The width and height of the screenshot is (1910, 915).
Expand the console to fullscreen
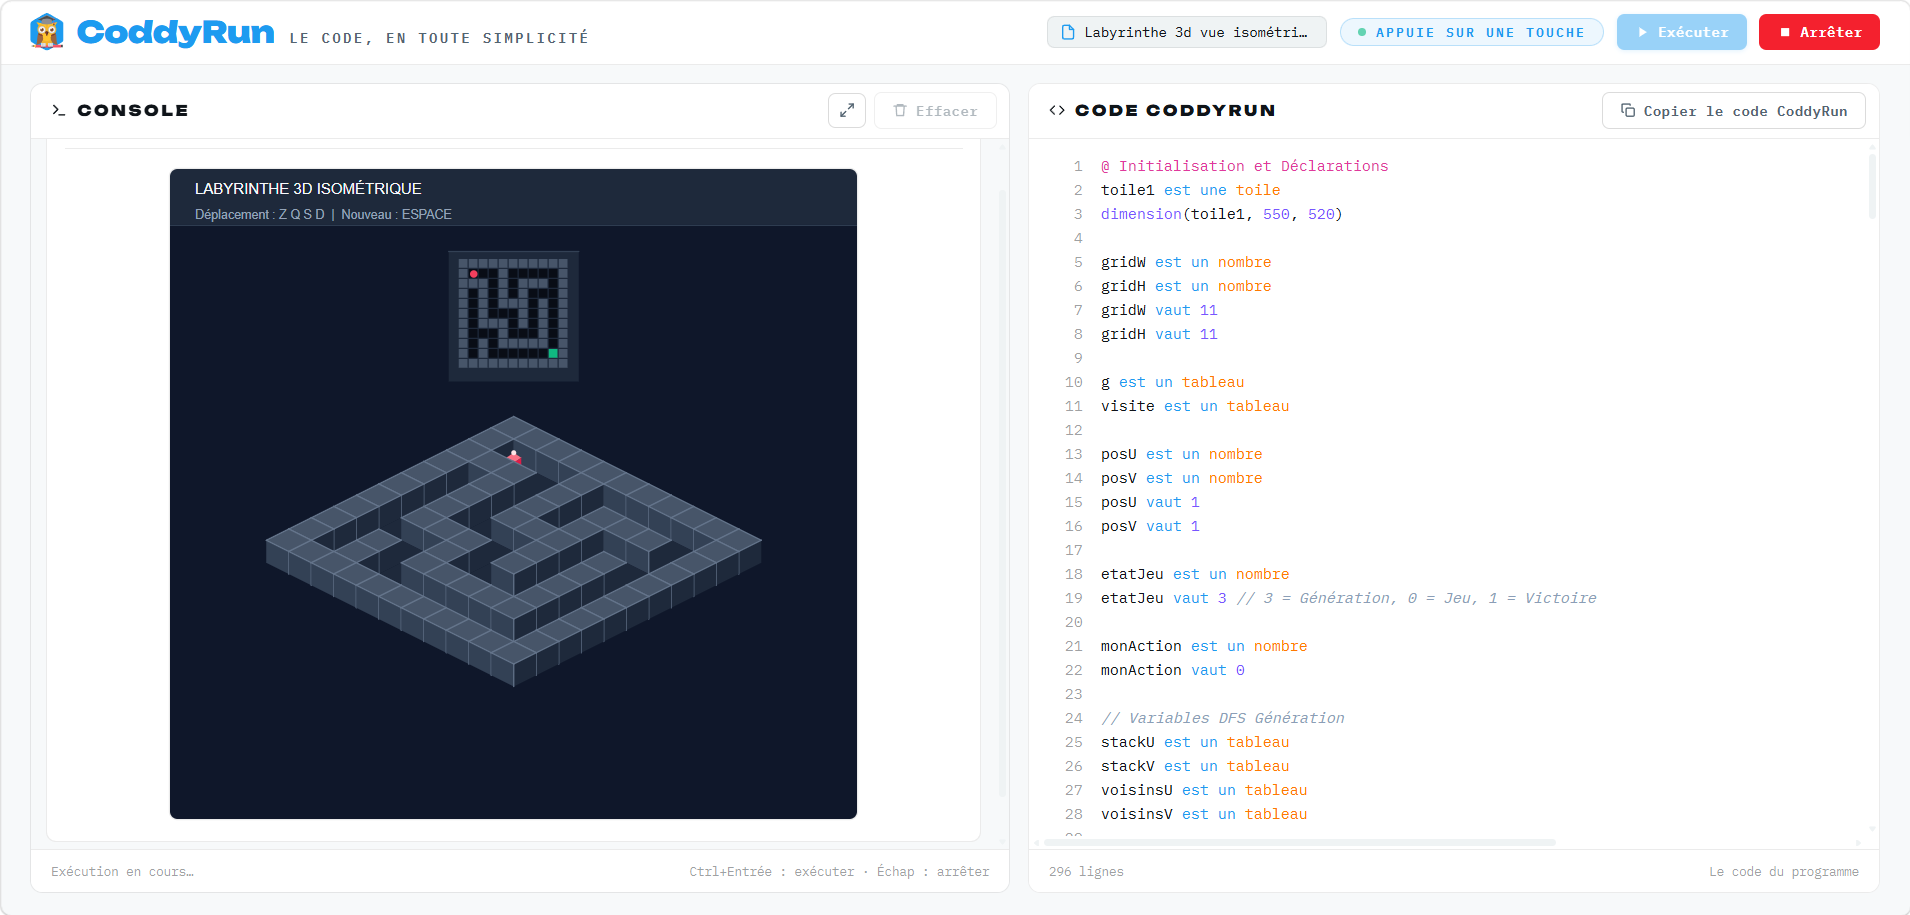coord(847,110)
